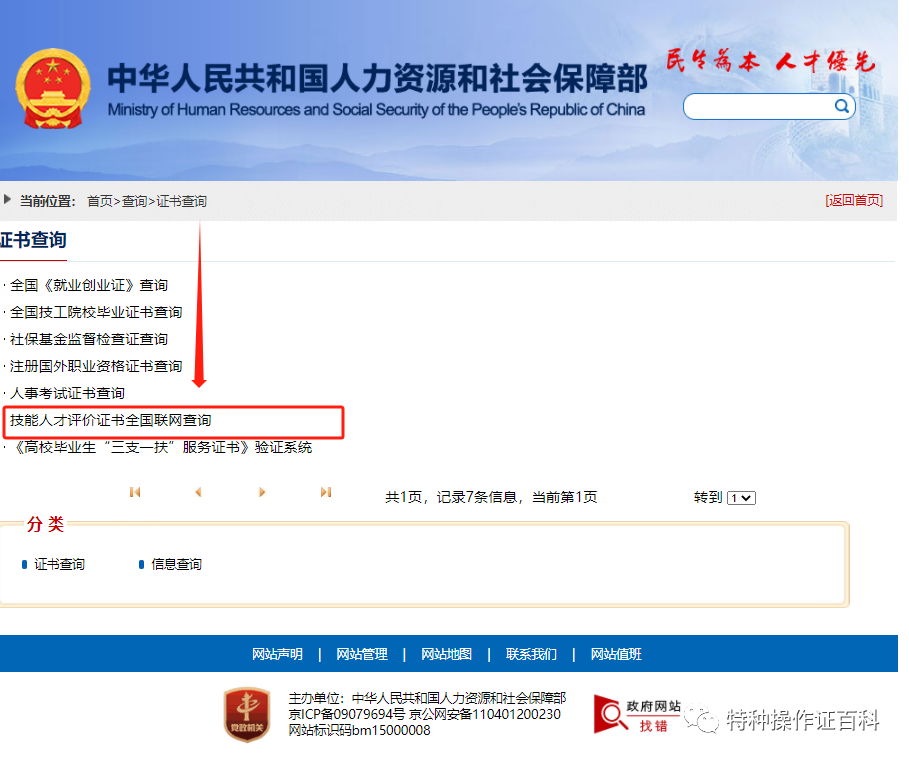Select 信息查询 category under 分类
This screenshot has width=909, height=760.
pos(176,565)
